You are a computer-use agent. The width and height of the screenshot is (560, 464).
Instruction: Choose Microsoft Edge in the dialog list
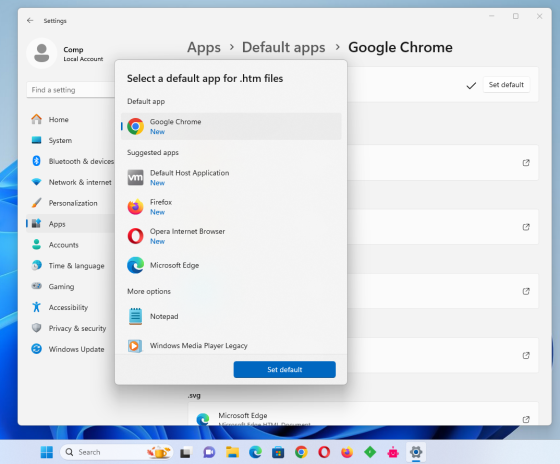point(231,265)
